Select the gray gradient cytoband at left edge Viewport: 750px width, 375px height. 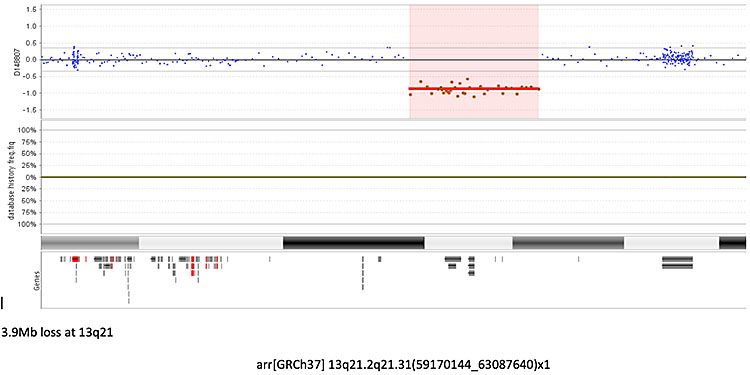[90, 243]
